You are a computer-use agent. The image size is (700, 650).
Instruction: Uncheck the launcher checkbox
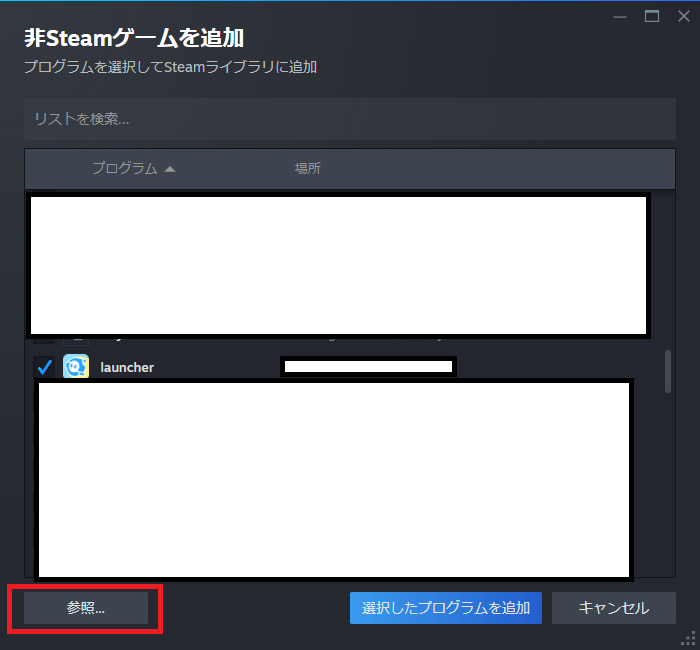click(44, 367)
